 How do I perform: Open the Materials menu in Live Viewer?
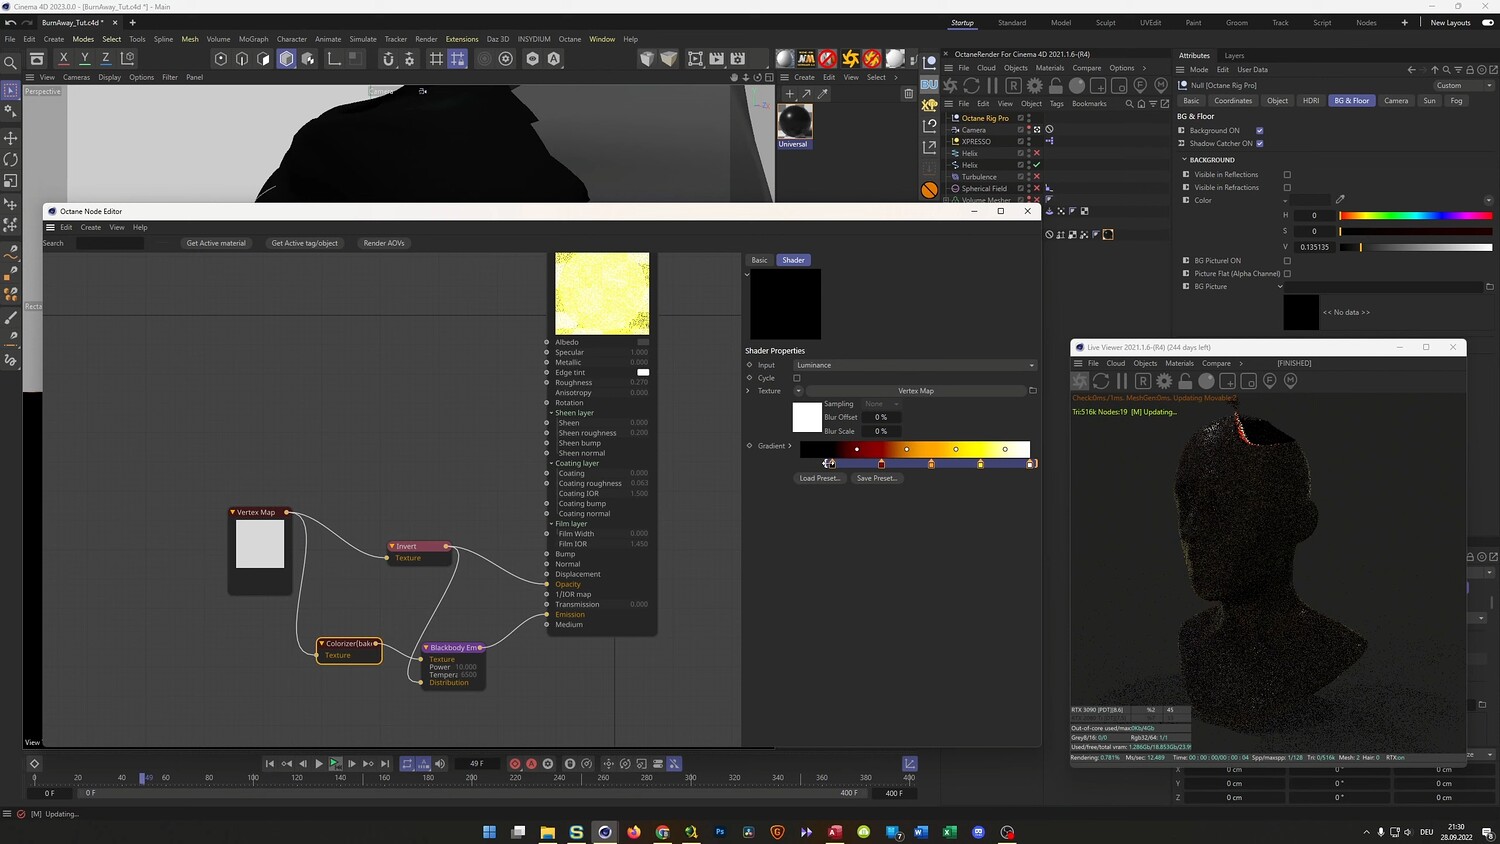coord(1179,363)
